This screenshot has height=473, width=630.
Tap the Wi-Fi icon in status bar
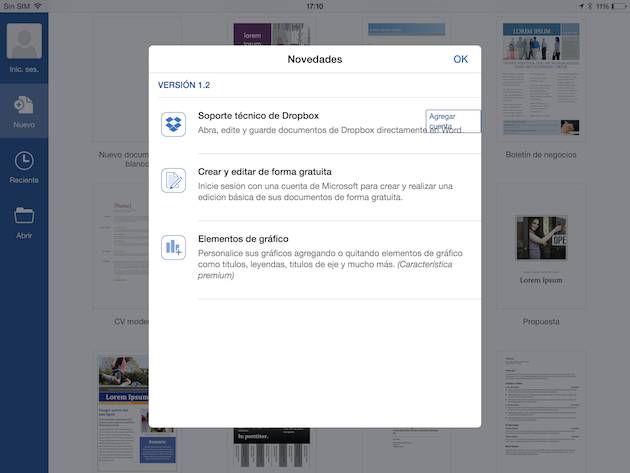point(37,6)
